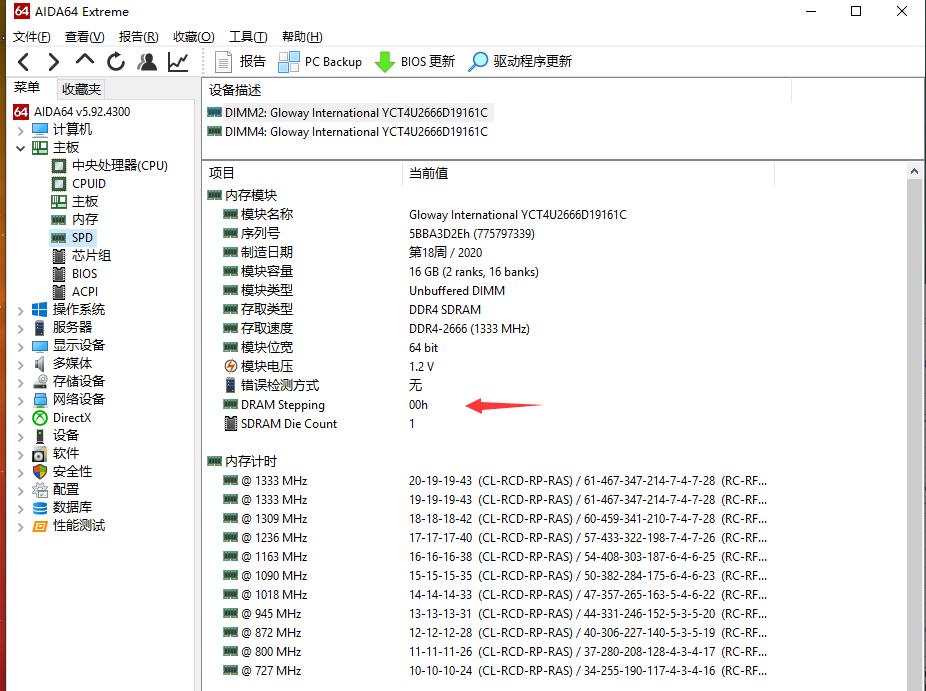Open the ACPI page in sidebar
Image resolution: width=926 pixels, height=691 pixels.
click(x=85, y=291)
